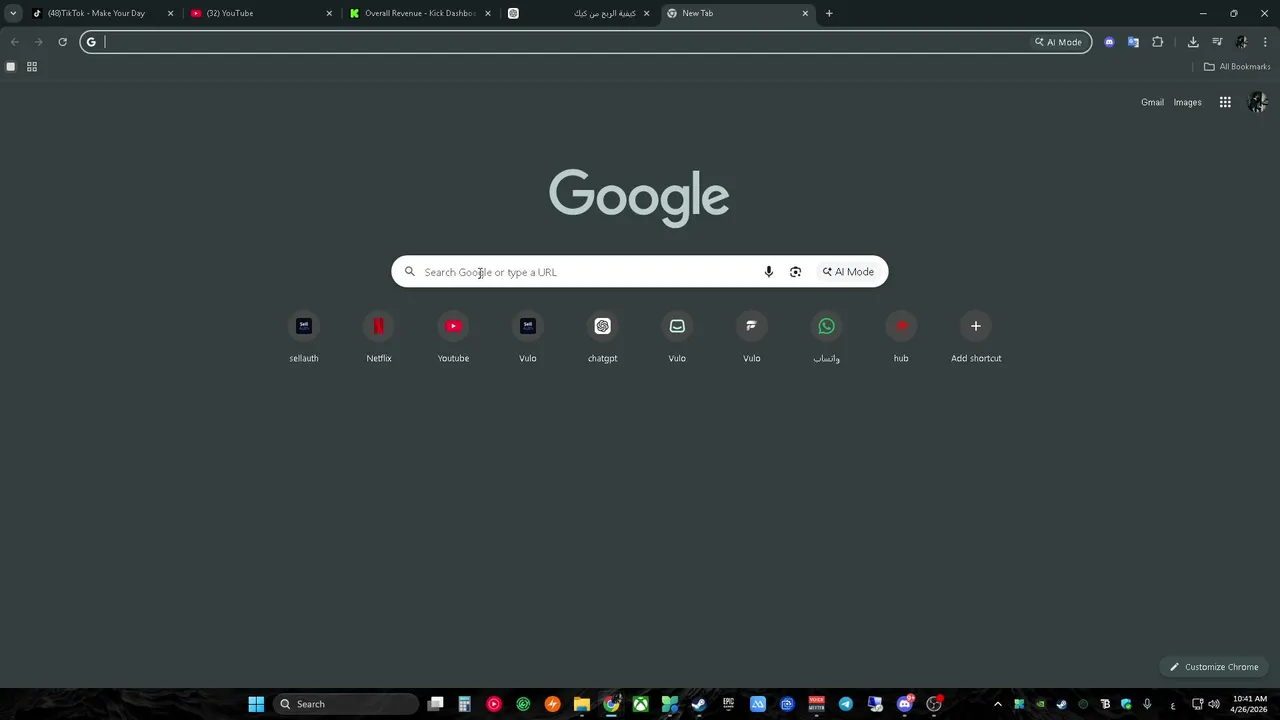The width and height of the screenshot is (1280, 720).
Task: Open Xbox app from taskbar
Action: [x=640, y=704]
